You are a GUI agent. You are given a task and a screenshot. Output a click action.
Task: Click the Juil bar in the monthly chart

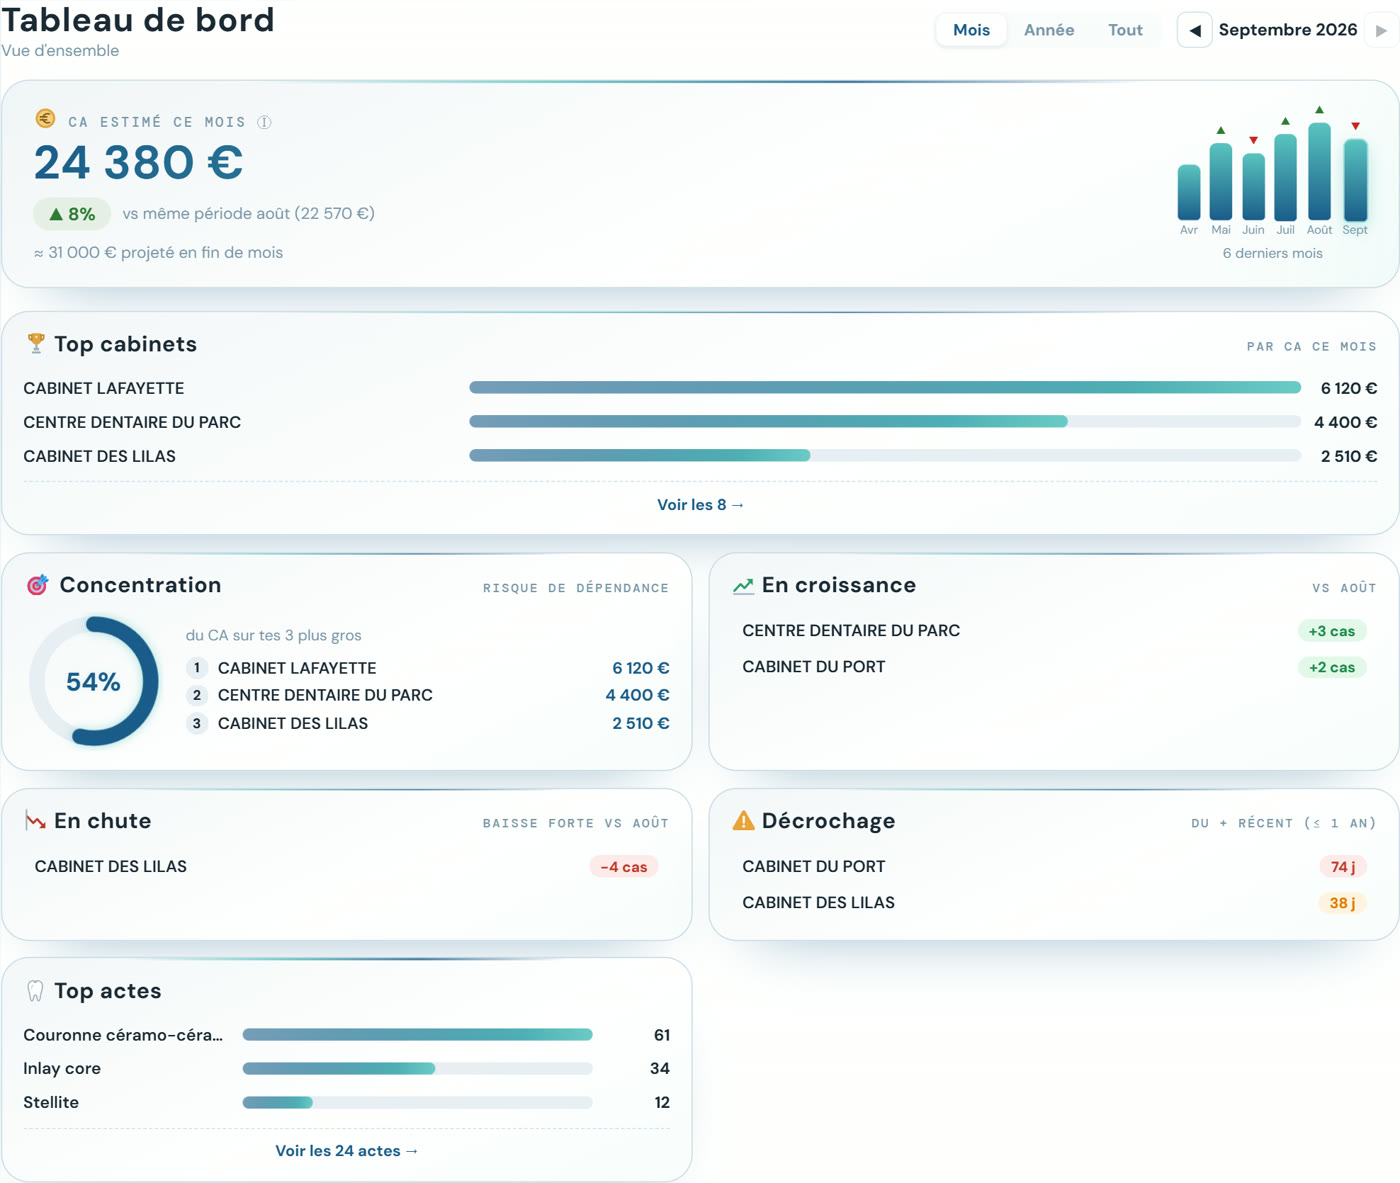pos(1286,177)
